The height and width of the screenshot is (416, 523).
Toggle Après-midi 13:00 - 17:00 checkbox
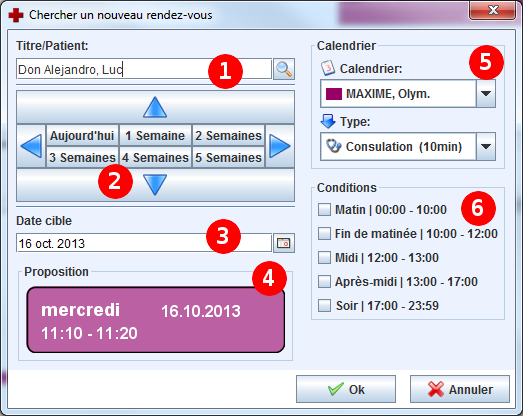coord(324,282)
